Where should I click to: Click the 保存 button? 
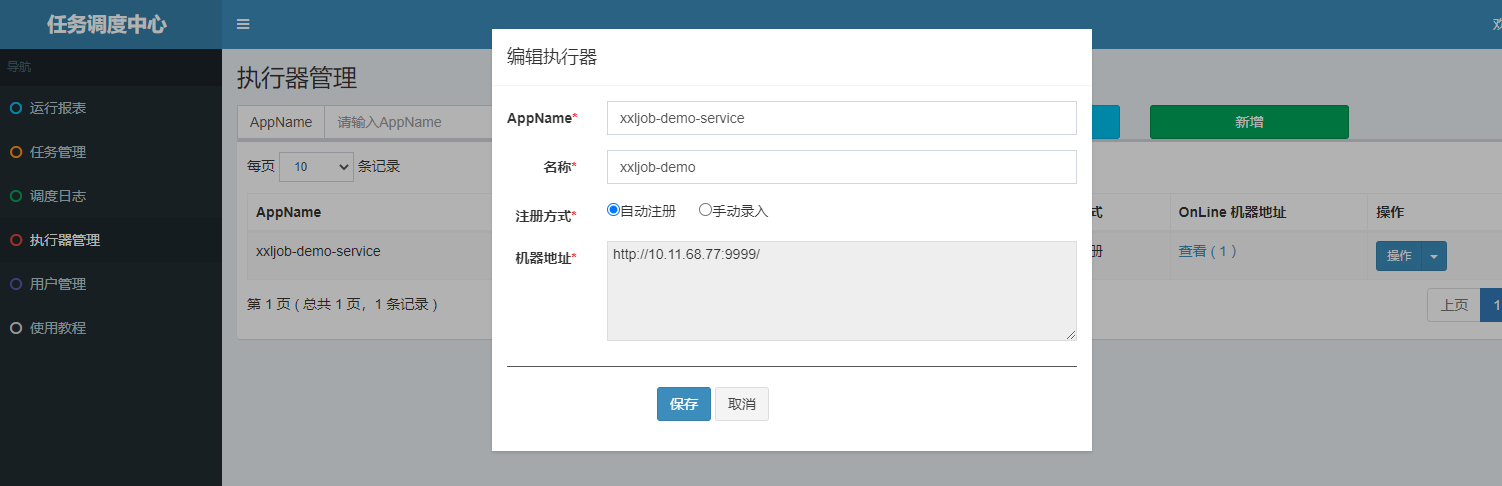click(x=684, y=404)
